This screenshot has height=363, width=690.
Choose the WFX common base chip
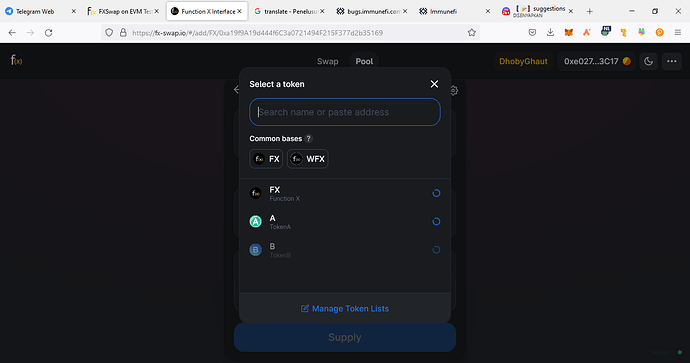tap(308, 159)
